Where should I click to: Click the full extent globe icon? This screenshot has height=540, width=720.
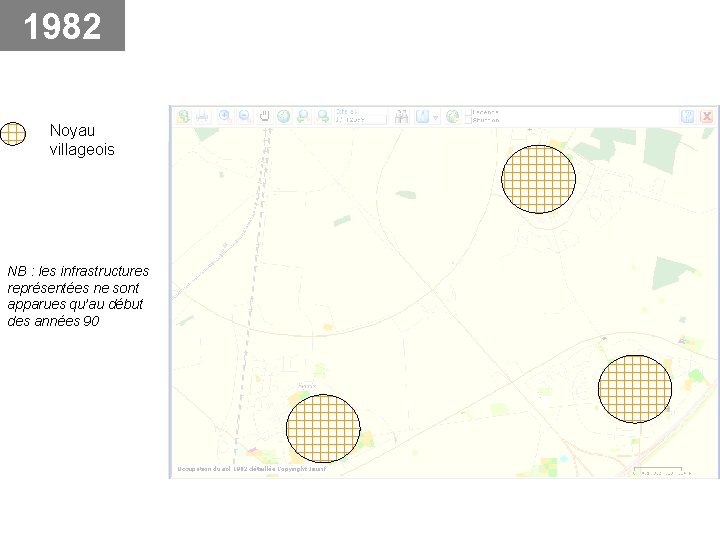pyautogui.click(x=283, y=116)
